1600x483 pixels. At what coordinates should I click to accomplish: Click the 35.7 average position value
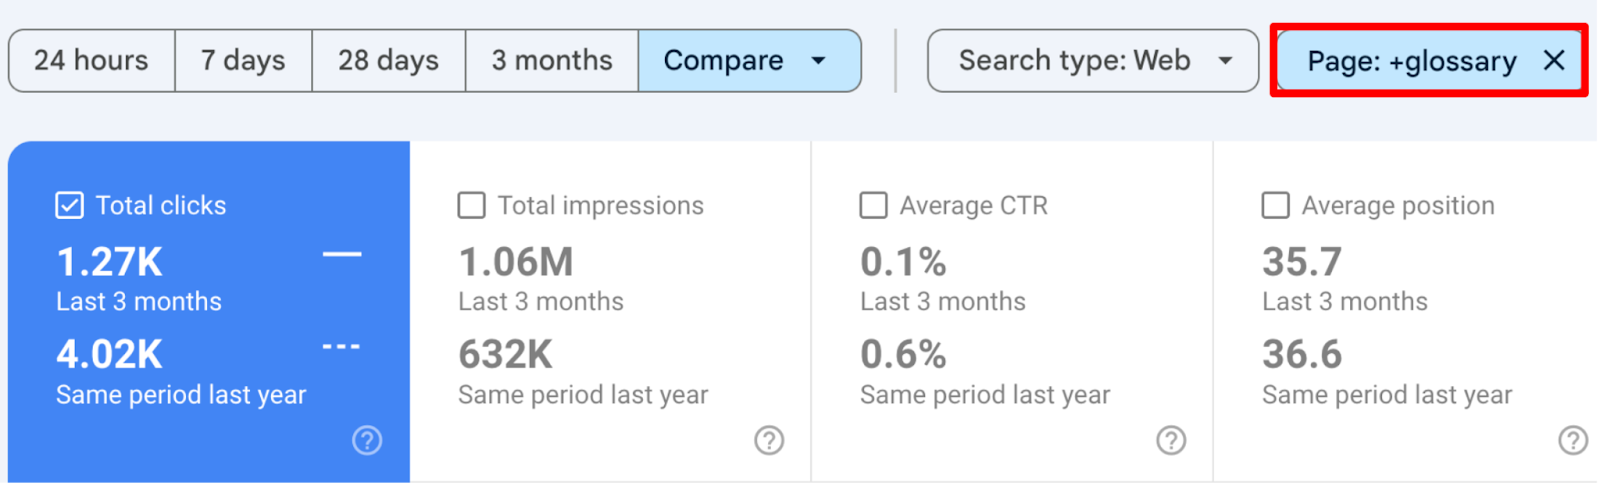pos(1302,262)
